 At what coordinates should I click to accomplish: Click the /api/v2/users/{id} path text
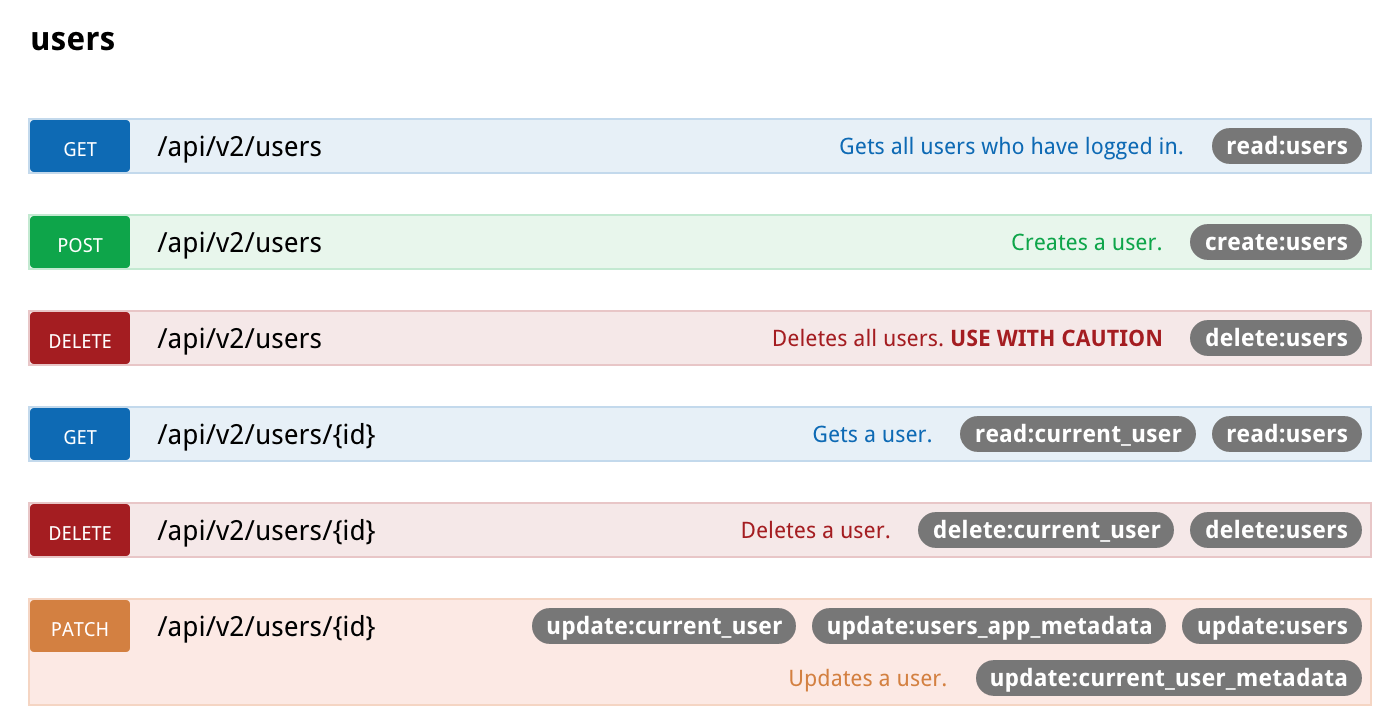(x=265, y=434)
